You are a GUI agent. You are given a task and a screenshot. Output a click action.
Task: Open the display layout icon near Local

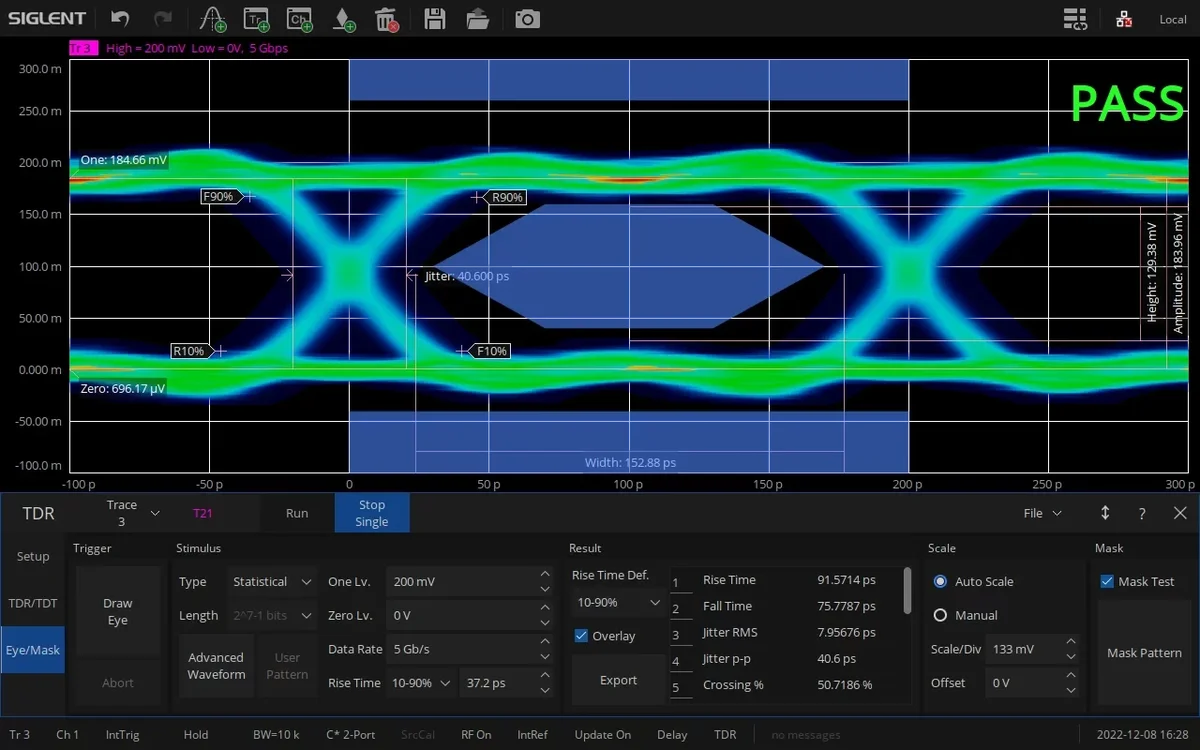coord(1074,18)
